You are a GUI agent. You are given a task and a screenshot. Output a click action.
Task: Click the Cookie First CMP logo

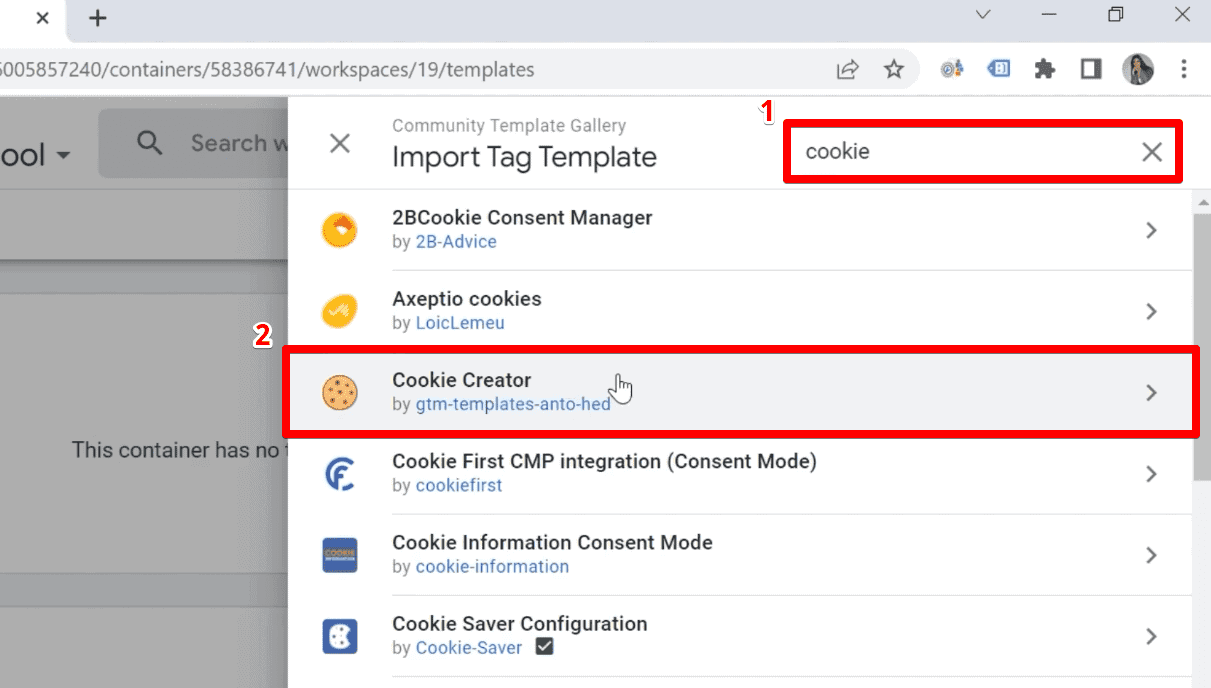340,474
